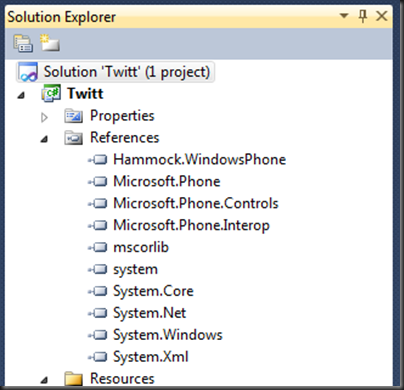Click the mscorlib reference icon

[98, 248]
